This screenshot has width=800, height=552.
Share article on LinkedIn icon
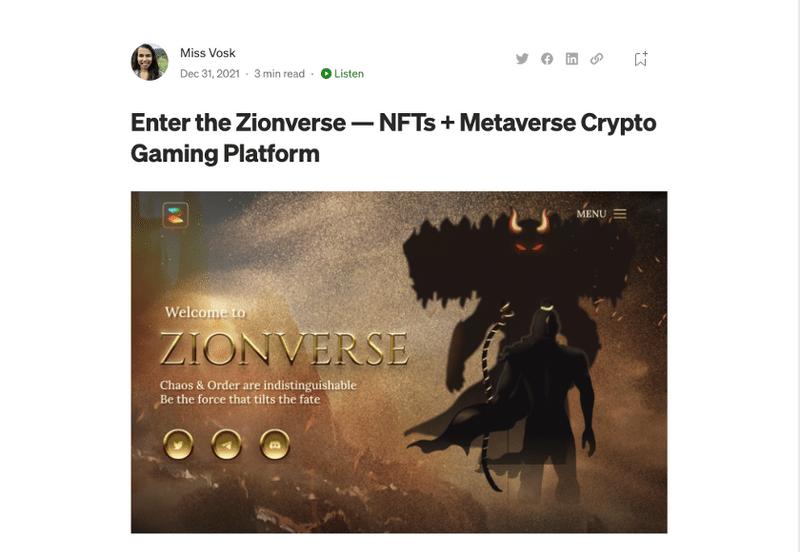coord(572,59)
